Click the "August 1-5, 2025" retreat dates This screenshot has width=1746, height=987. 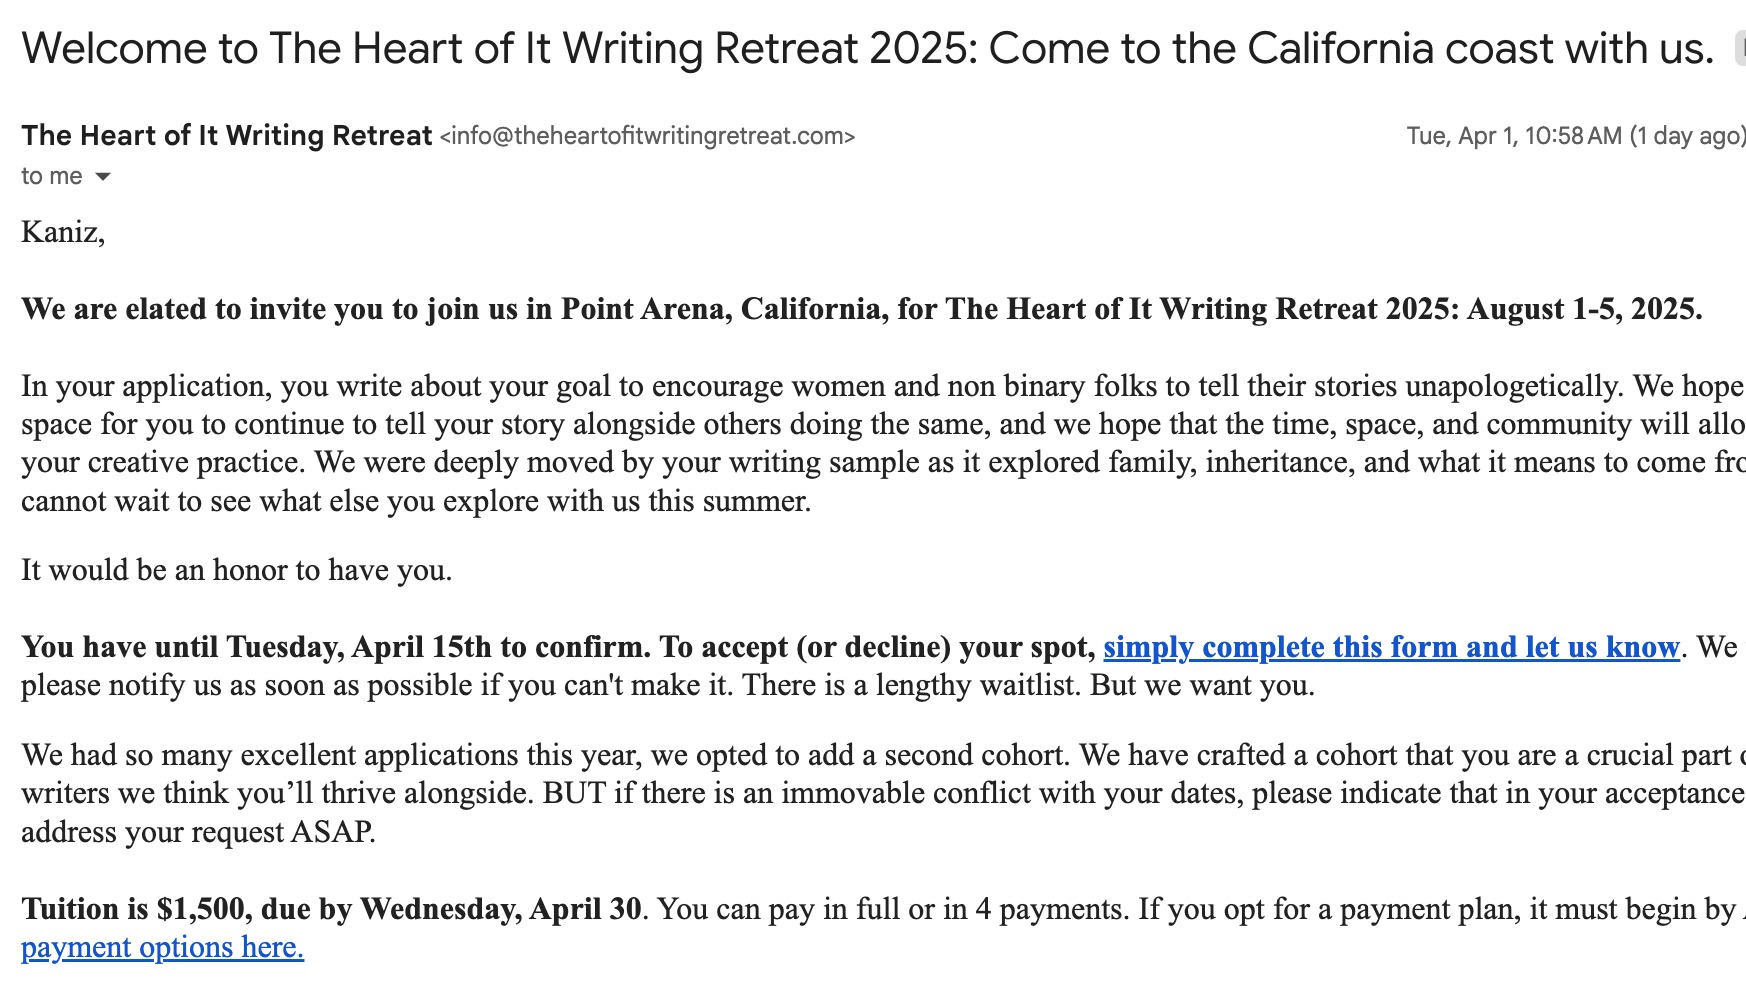coord(1583,309)
